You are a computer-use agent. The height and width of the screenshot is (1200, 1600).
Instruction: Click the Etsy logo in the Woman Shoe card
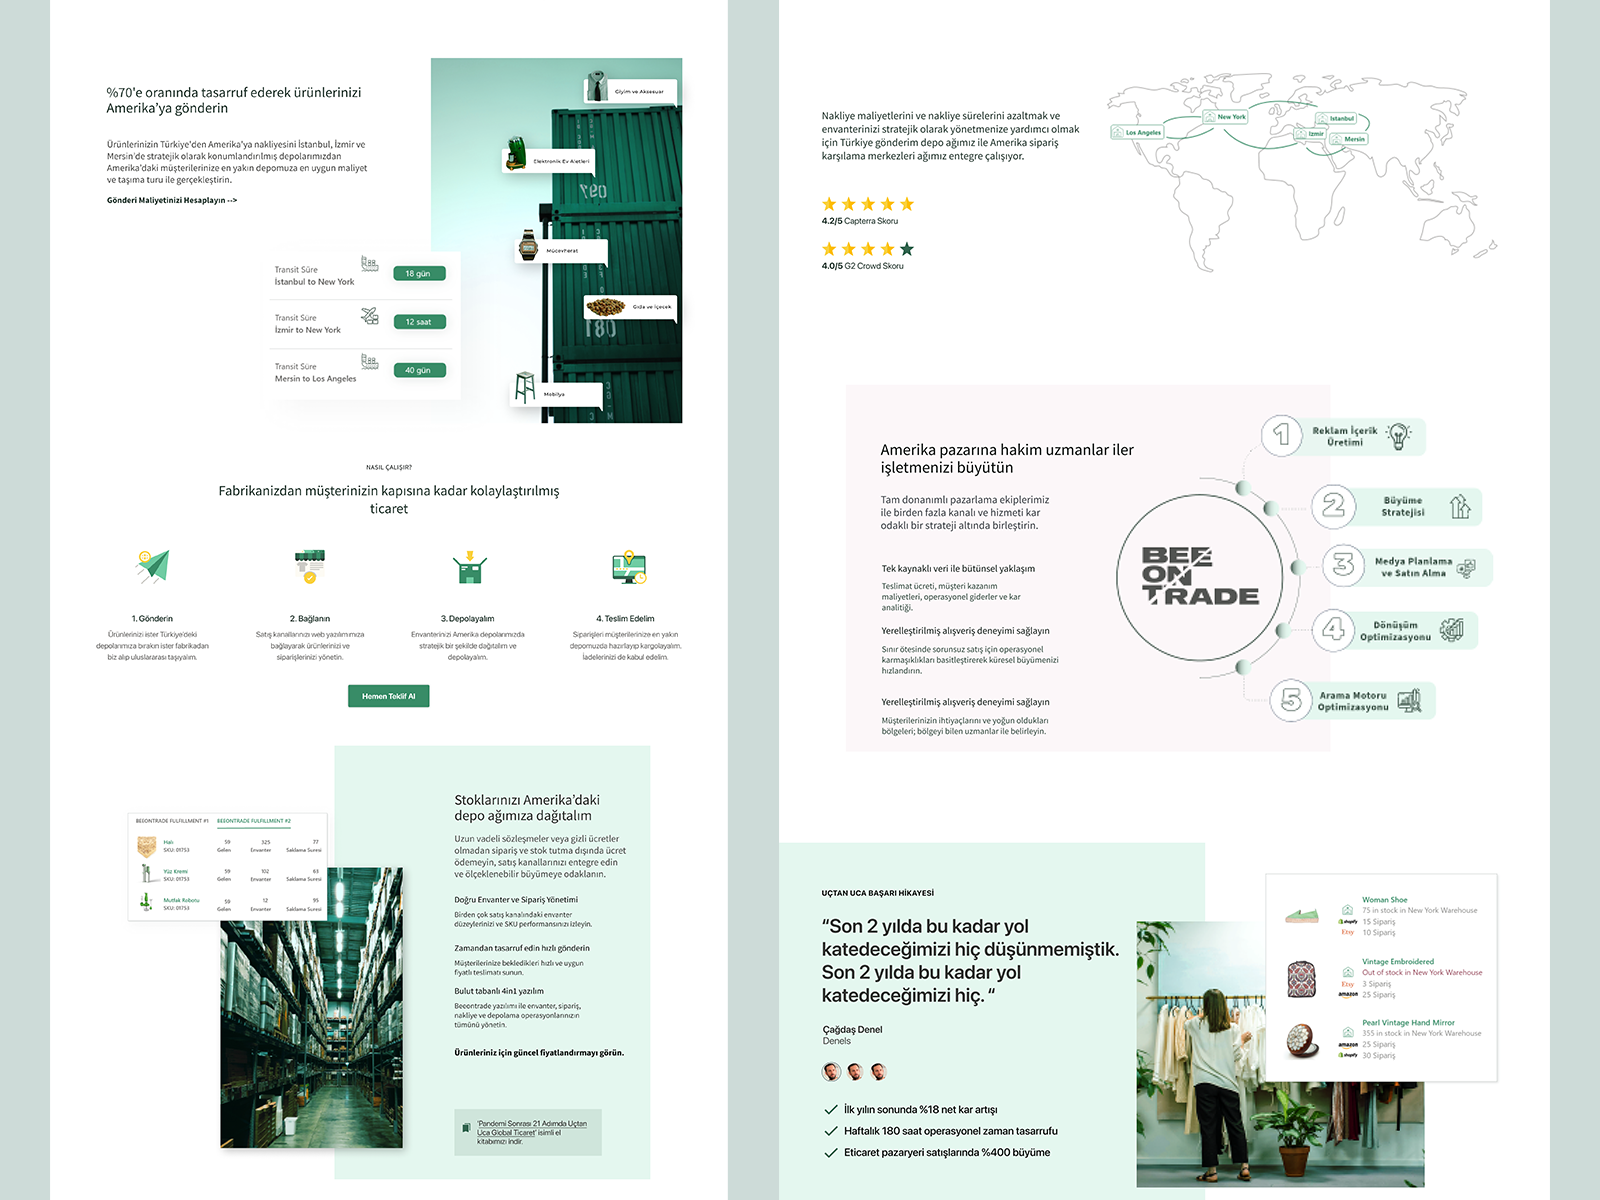tap(1347, 932)
